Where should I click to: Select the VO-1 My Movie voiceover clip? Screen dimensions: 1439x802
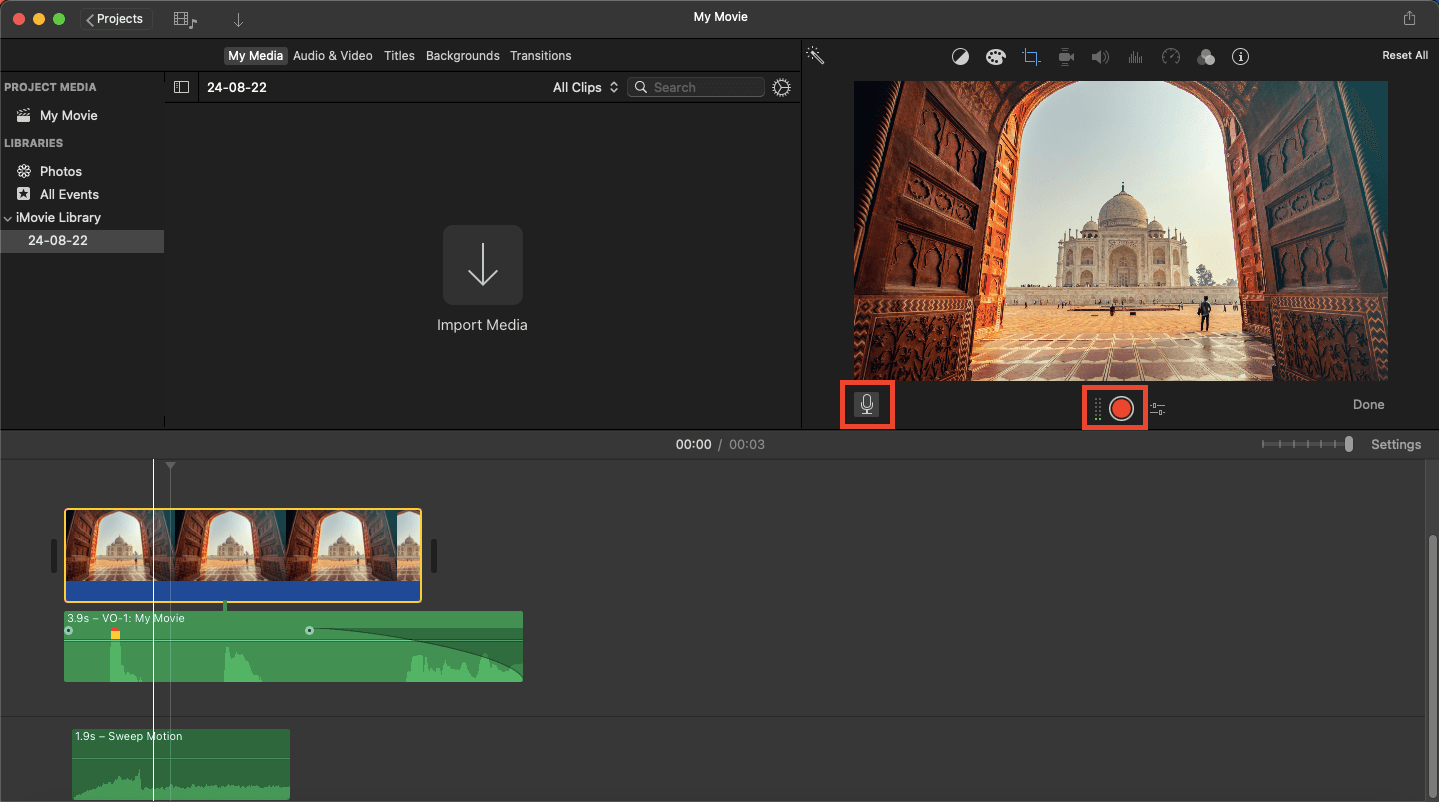tap(293, 646)
